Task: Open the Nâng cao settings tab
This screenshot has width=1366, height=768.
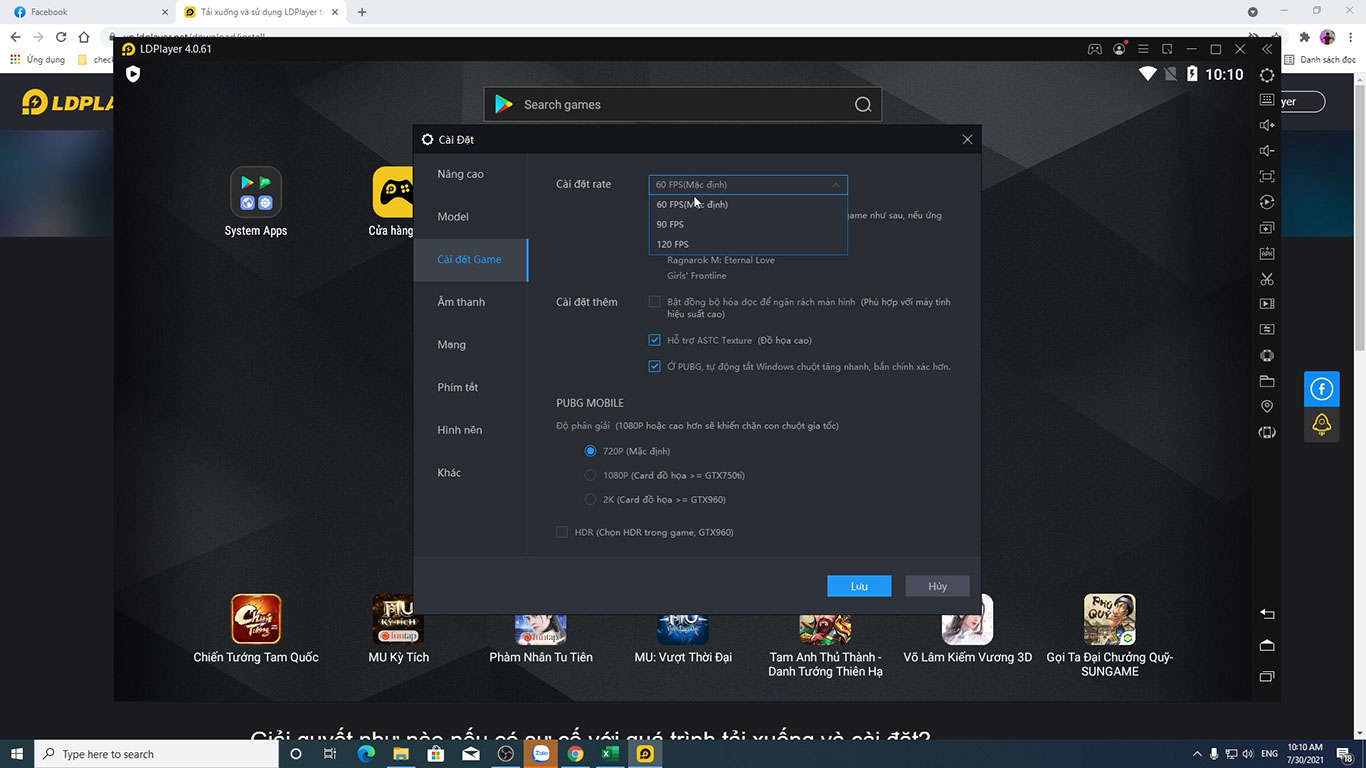Action: pos(460,174)
